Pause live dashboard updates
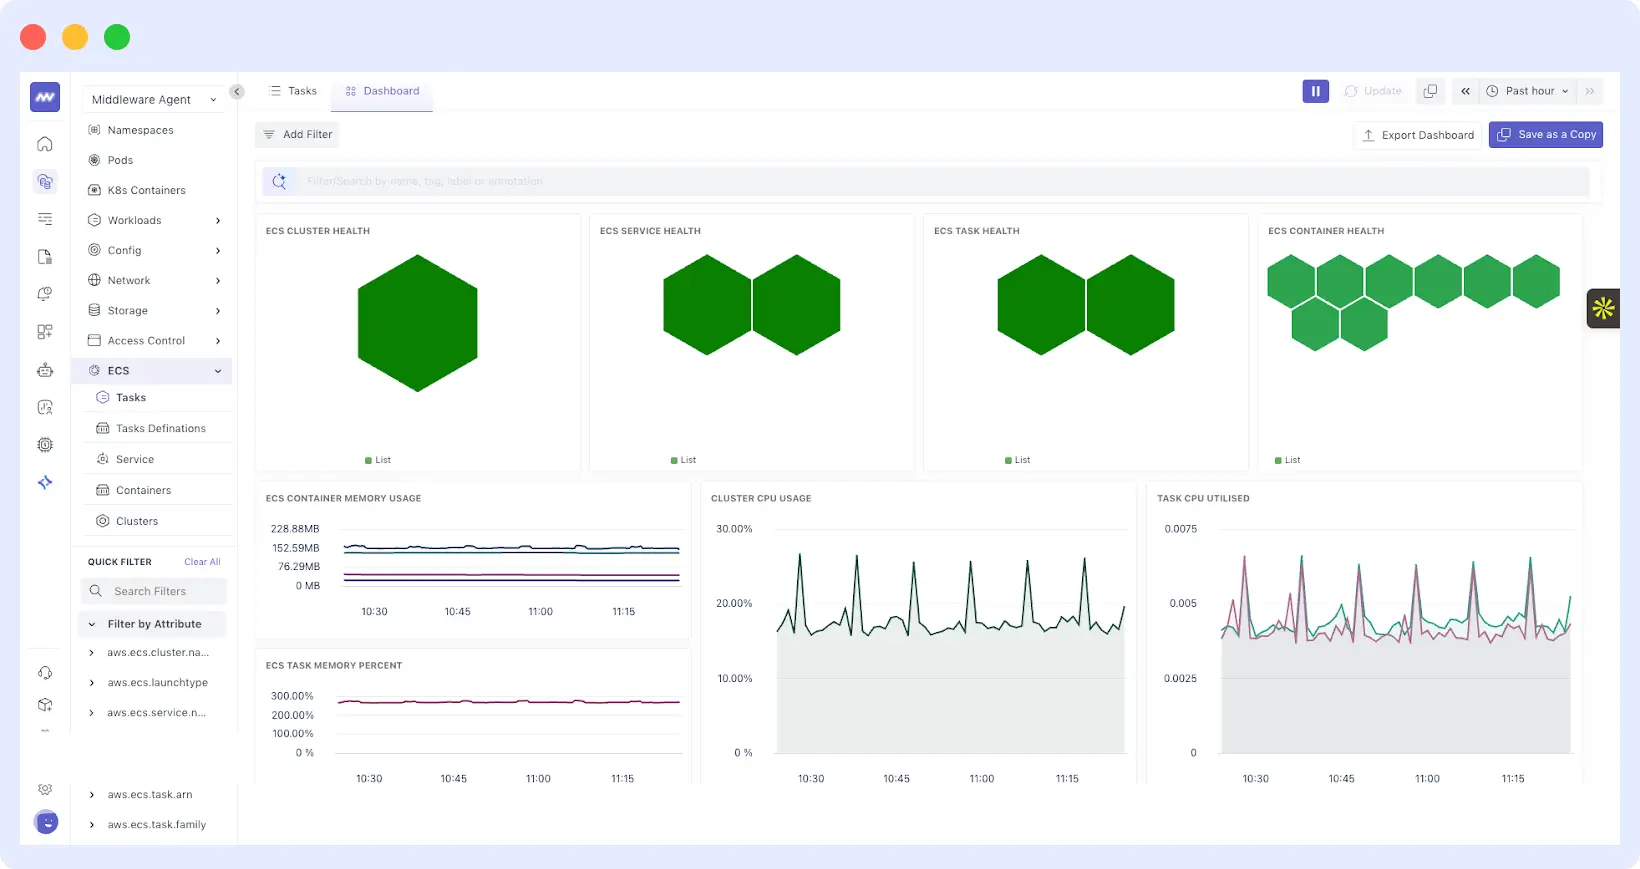 pyautogui.click(x=1315, y=91)
